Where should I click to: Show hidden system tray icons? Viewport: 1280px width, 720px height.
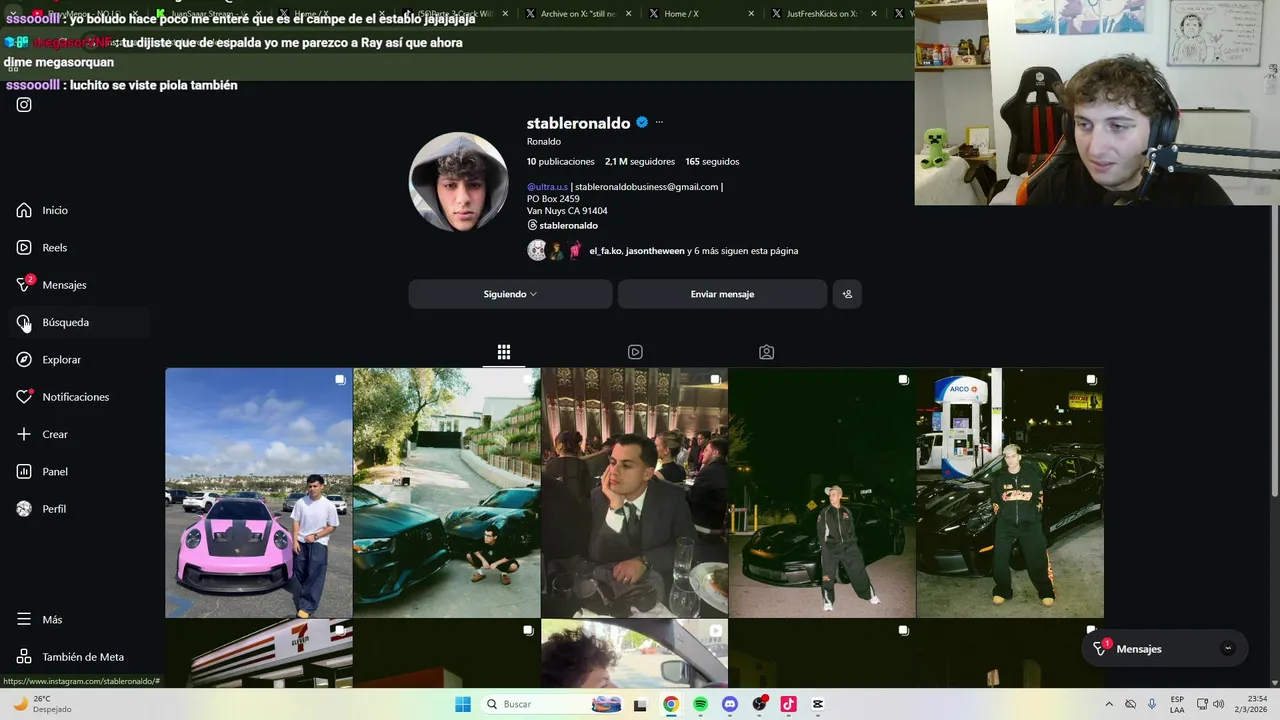1108,704
